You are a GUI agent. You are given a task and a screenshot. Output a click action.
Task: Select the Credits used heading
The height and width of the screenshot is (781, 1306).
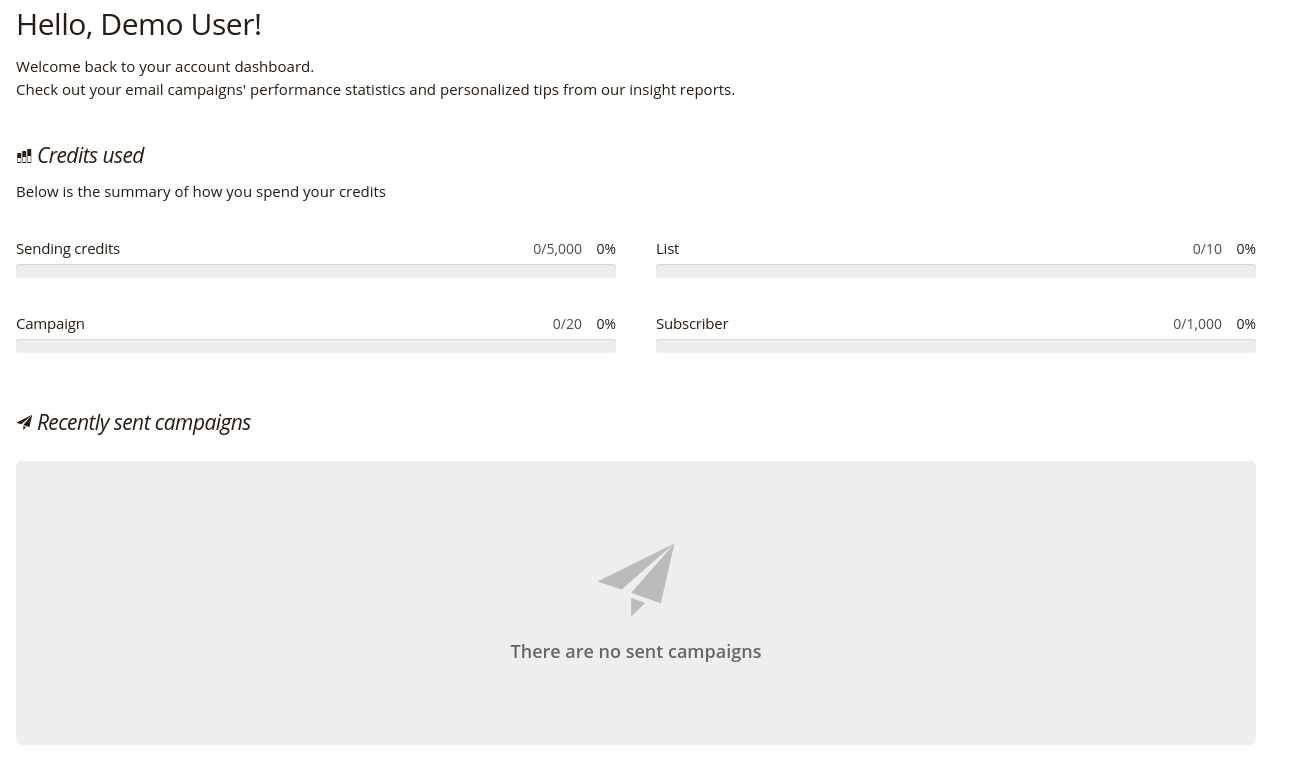90,155
